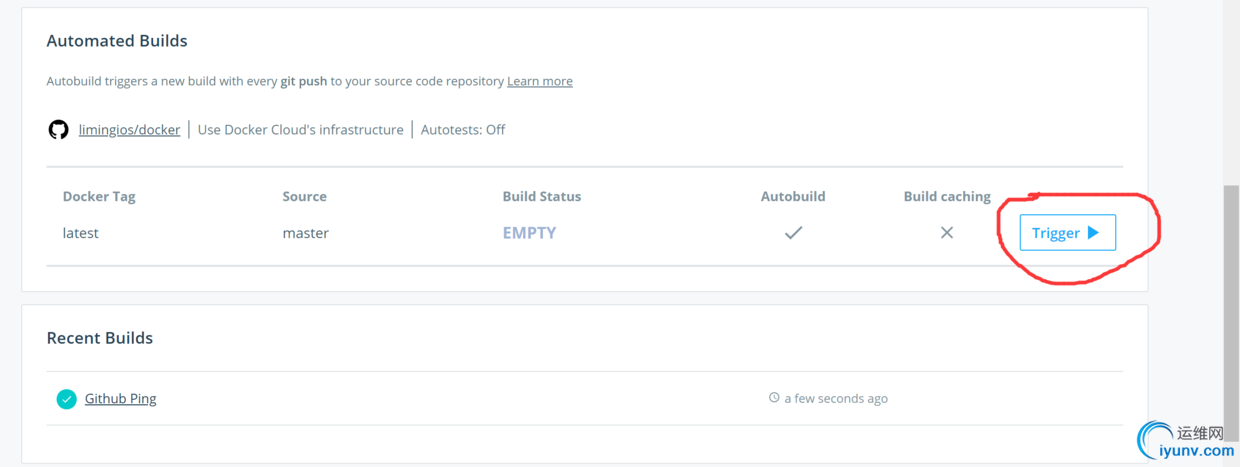Open the limingios/docker repository link

tap(130, 130)
